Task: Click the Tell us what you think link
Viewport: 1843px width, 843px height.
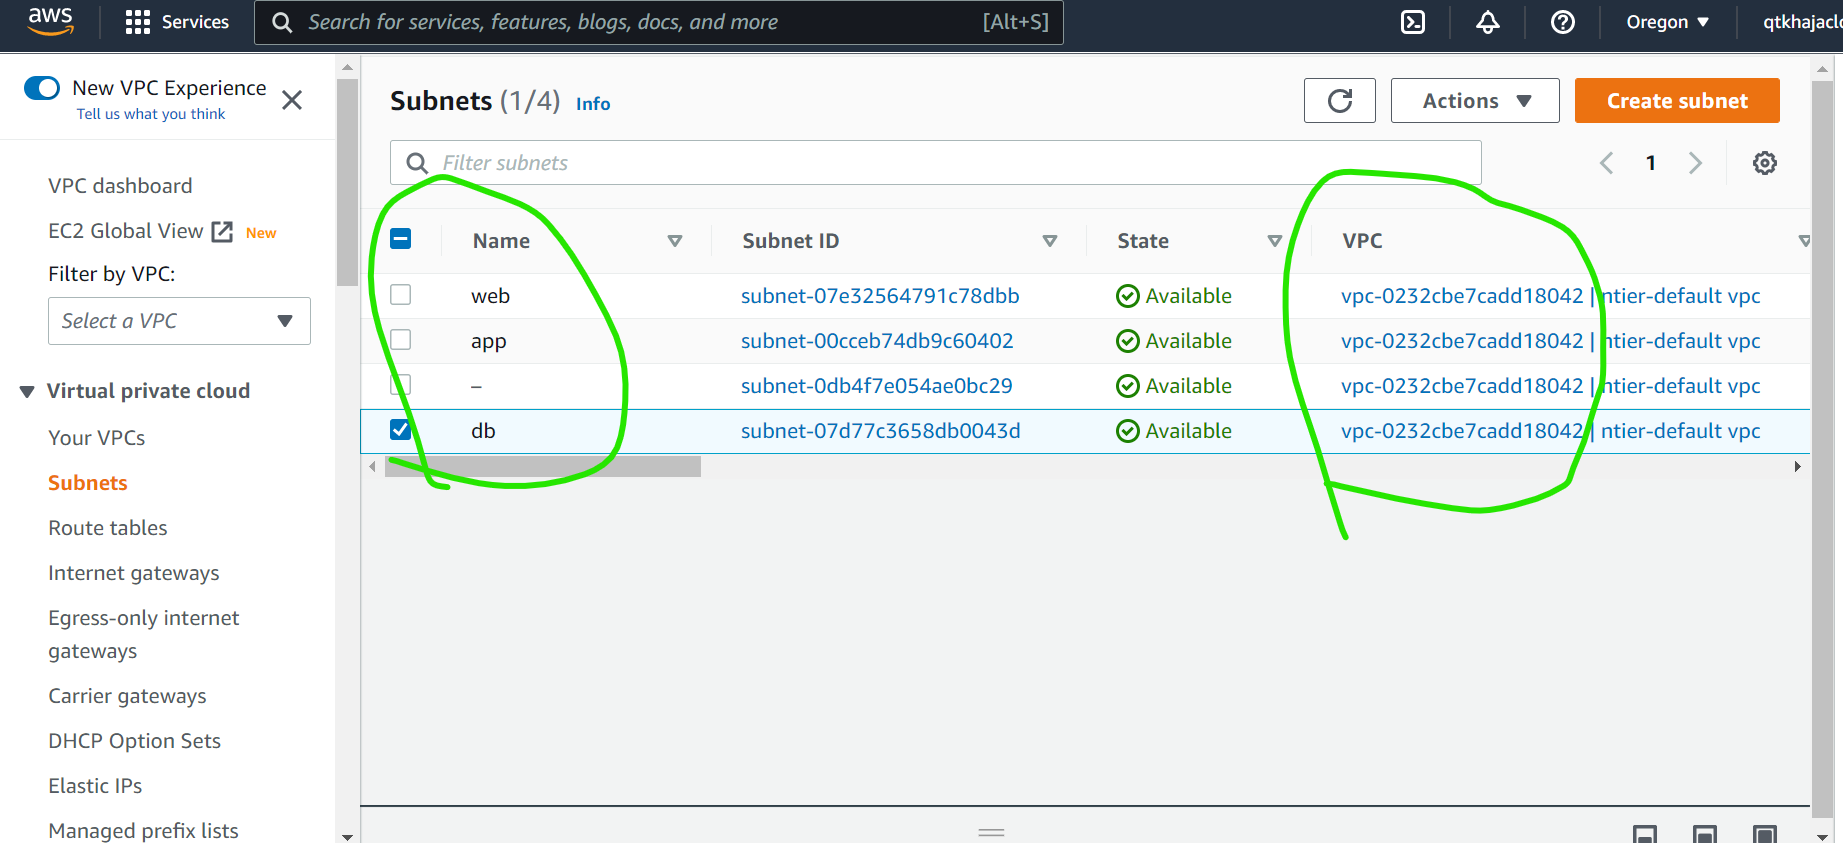Action: (x=151, y=114)
